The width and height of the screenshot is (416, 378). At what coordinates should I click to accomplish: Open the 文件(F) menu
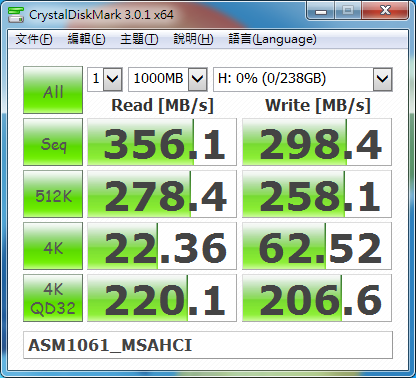[34, 39]
